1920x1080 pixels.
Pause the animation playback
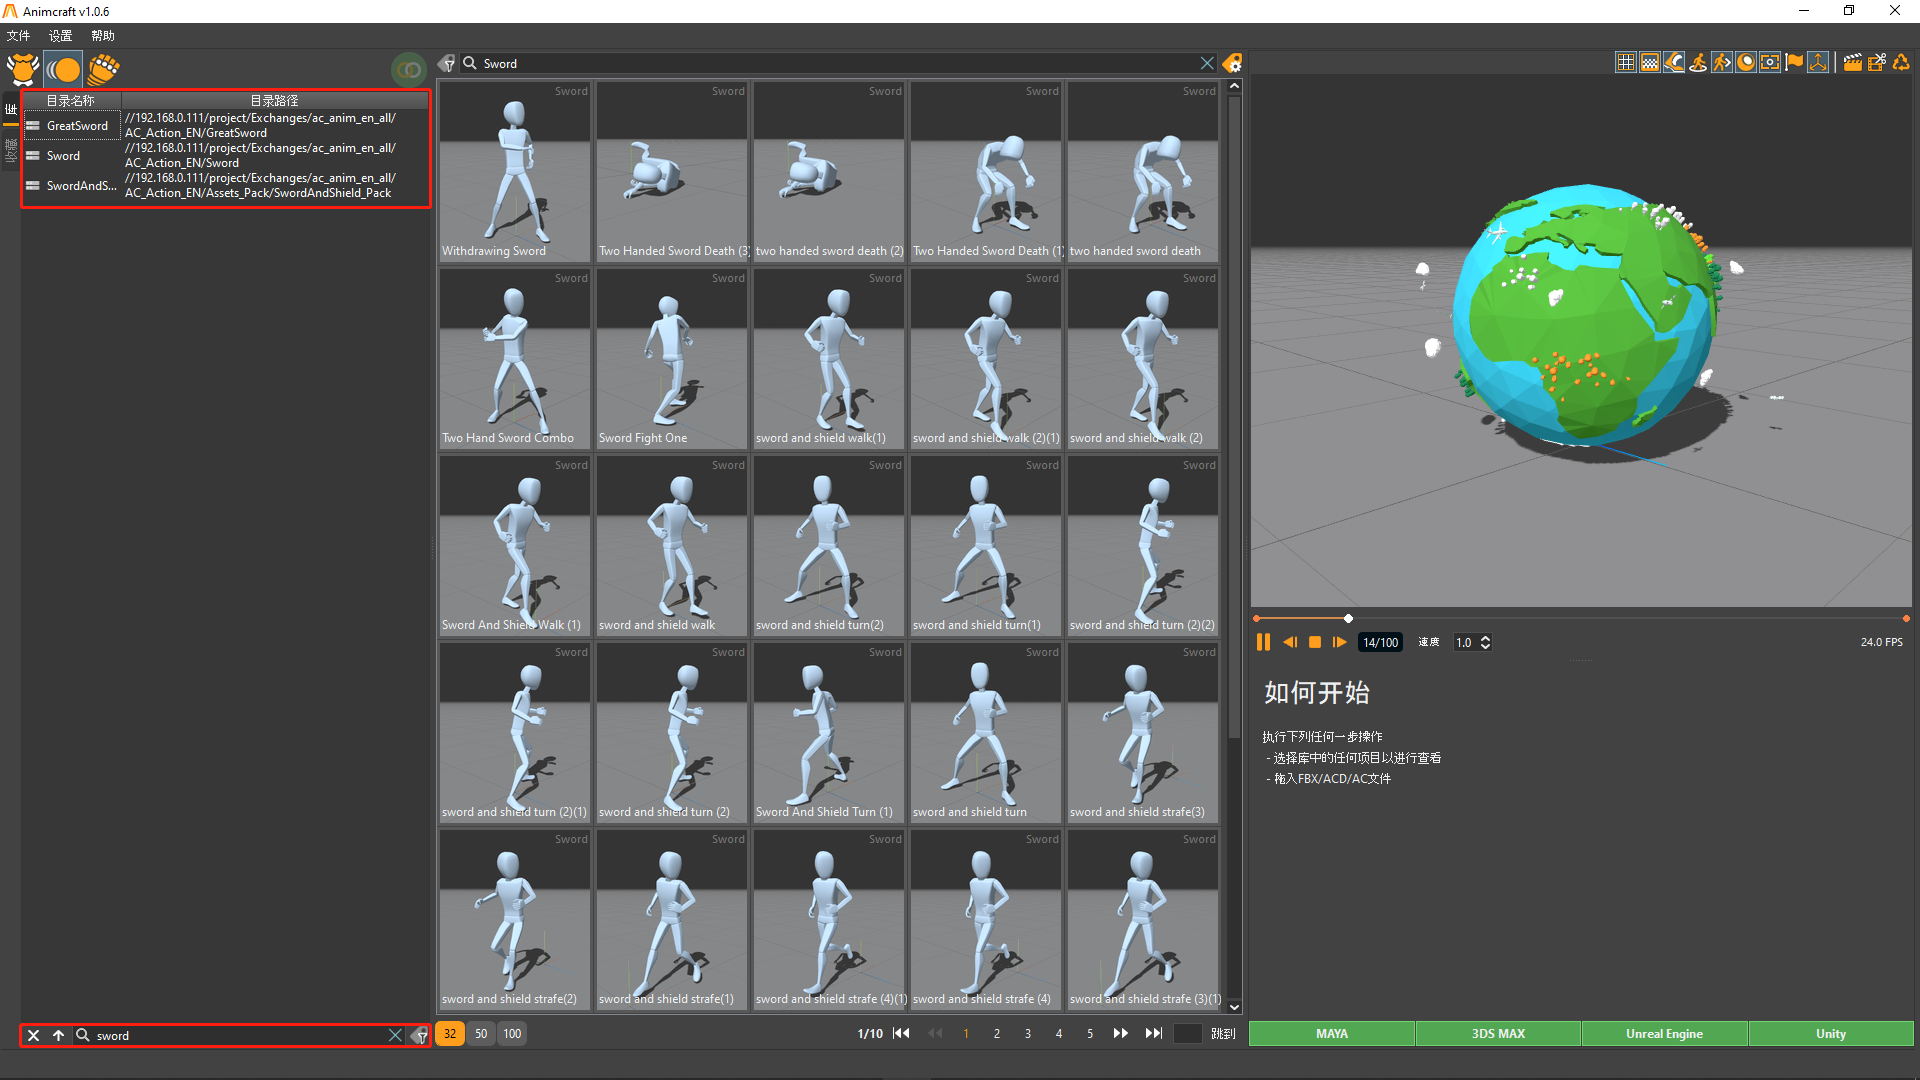(x=1263, y=642)
